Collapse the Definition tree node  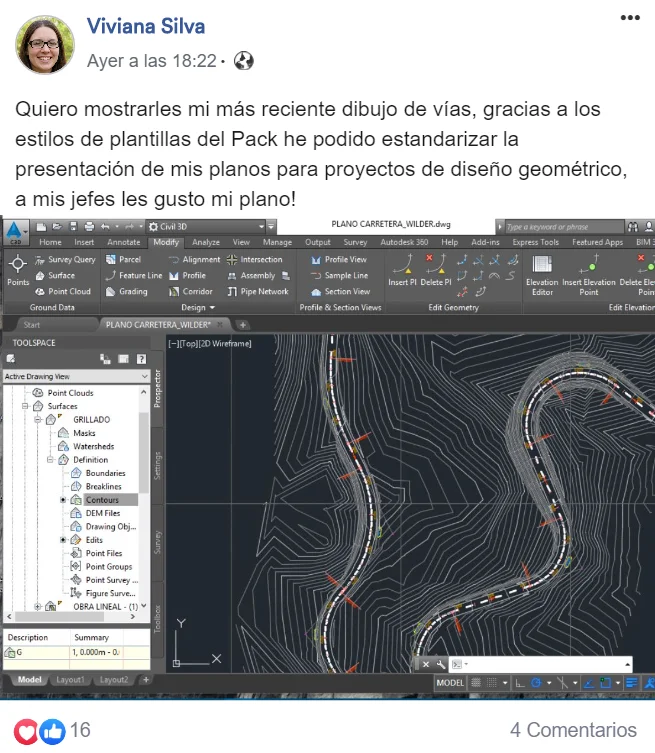click(50, 460)
